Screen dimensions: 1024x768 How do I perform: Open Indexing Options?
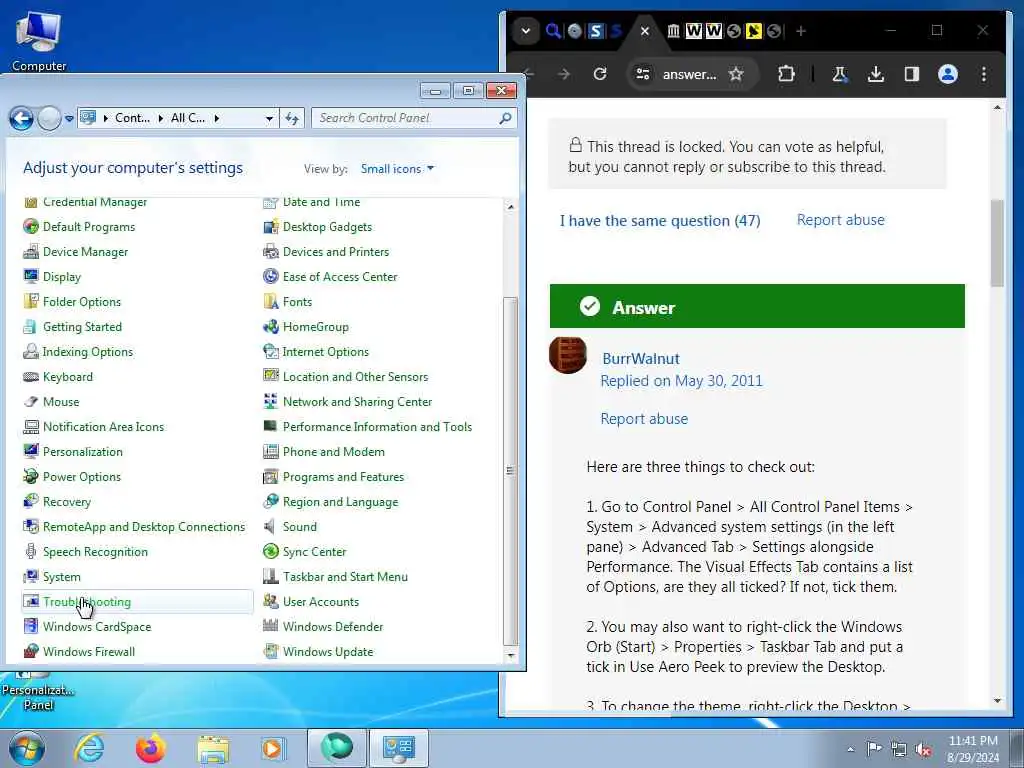[88, 351]
